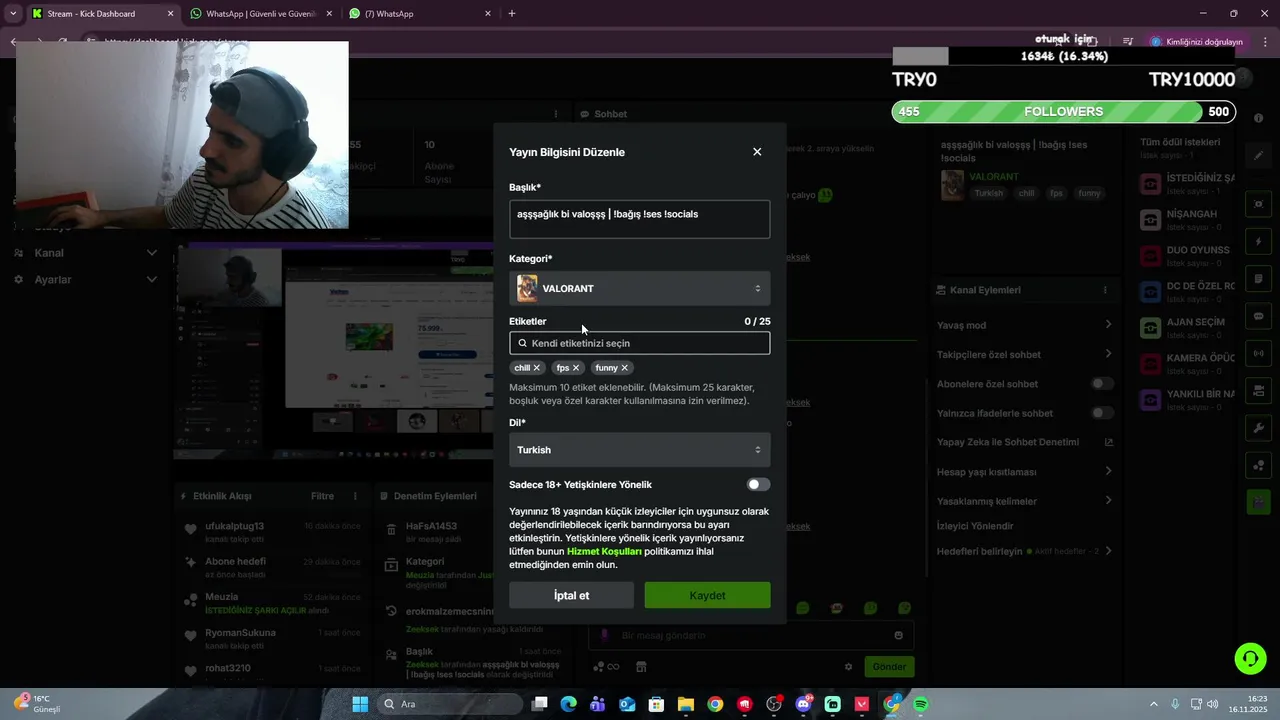Image resolution: width=1280 pixels, height=720 pixels.
Task: Remove the chill tag
Action: [537, 368]
